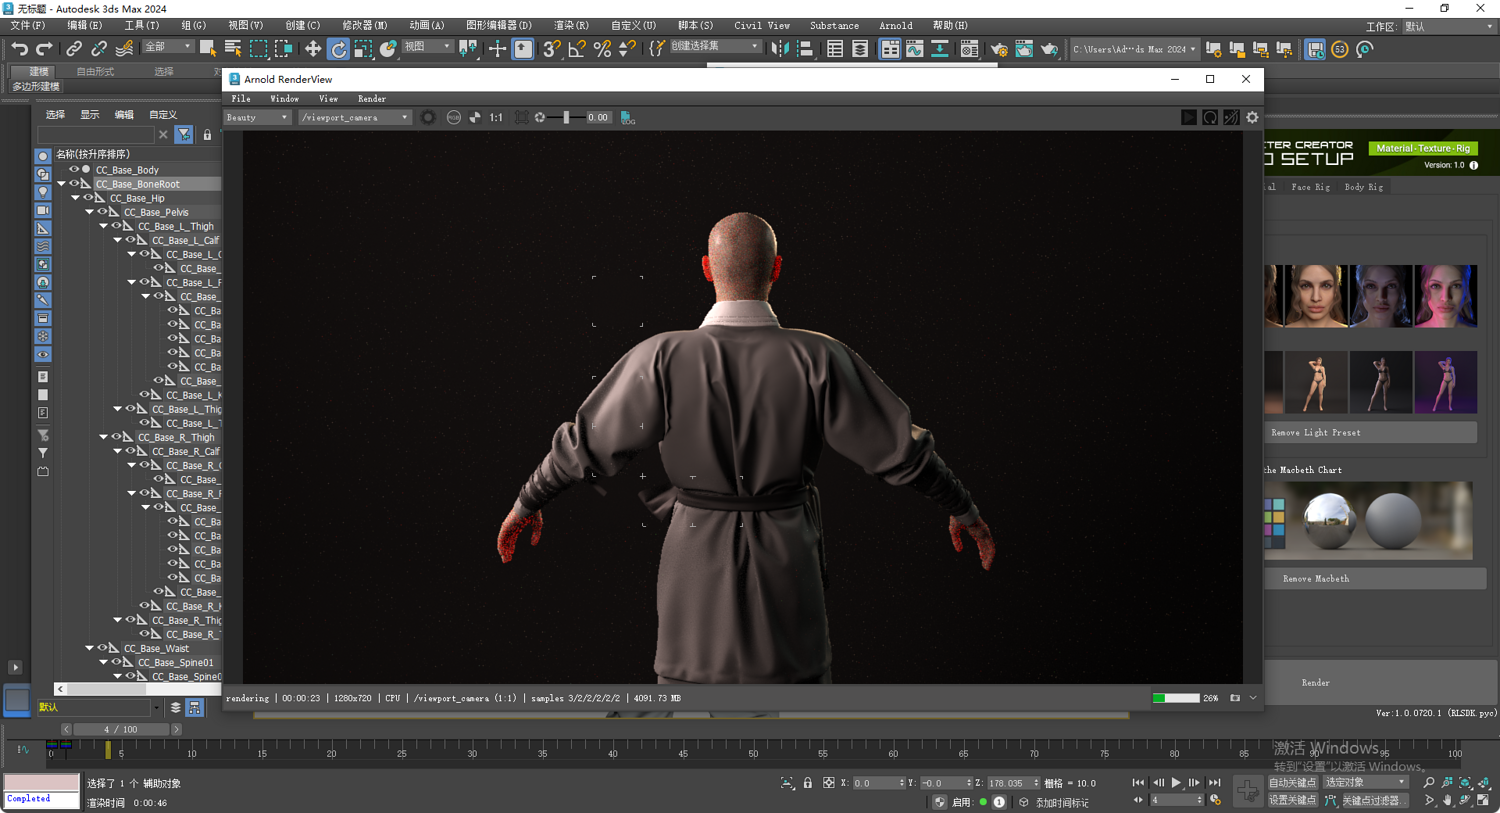Click the Render button in setup panel

(1380, 683)
